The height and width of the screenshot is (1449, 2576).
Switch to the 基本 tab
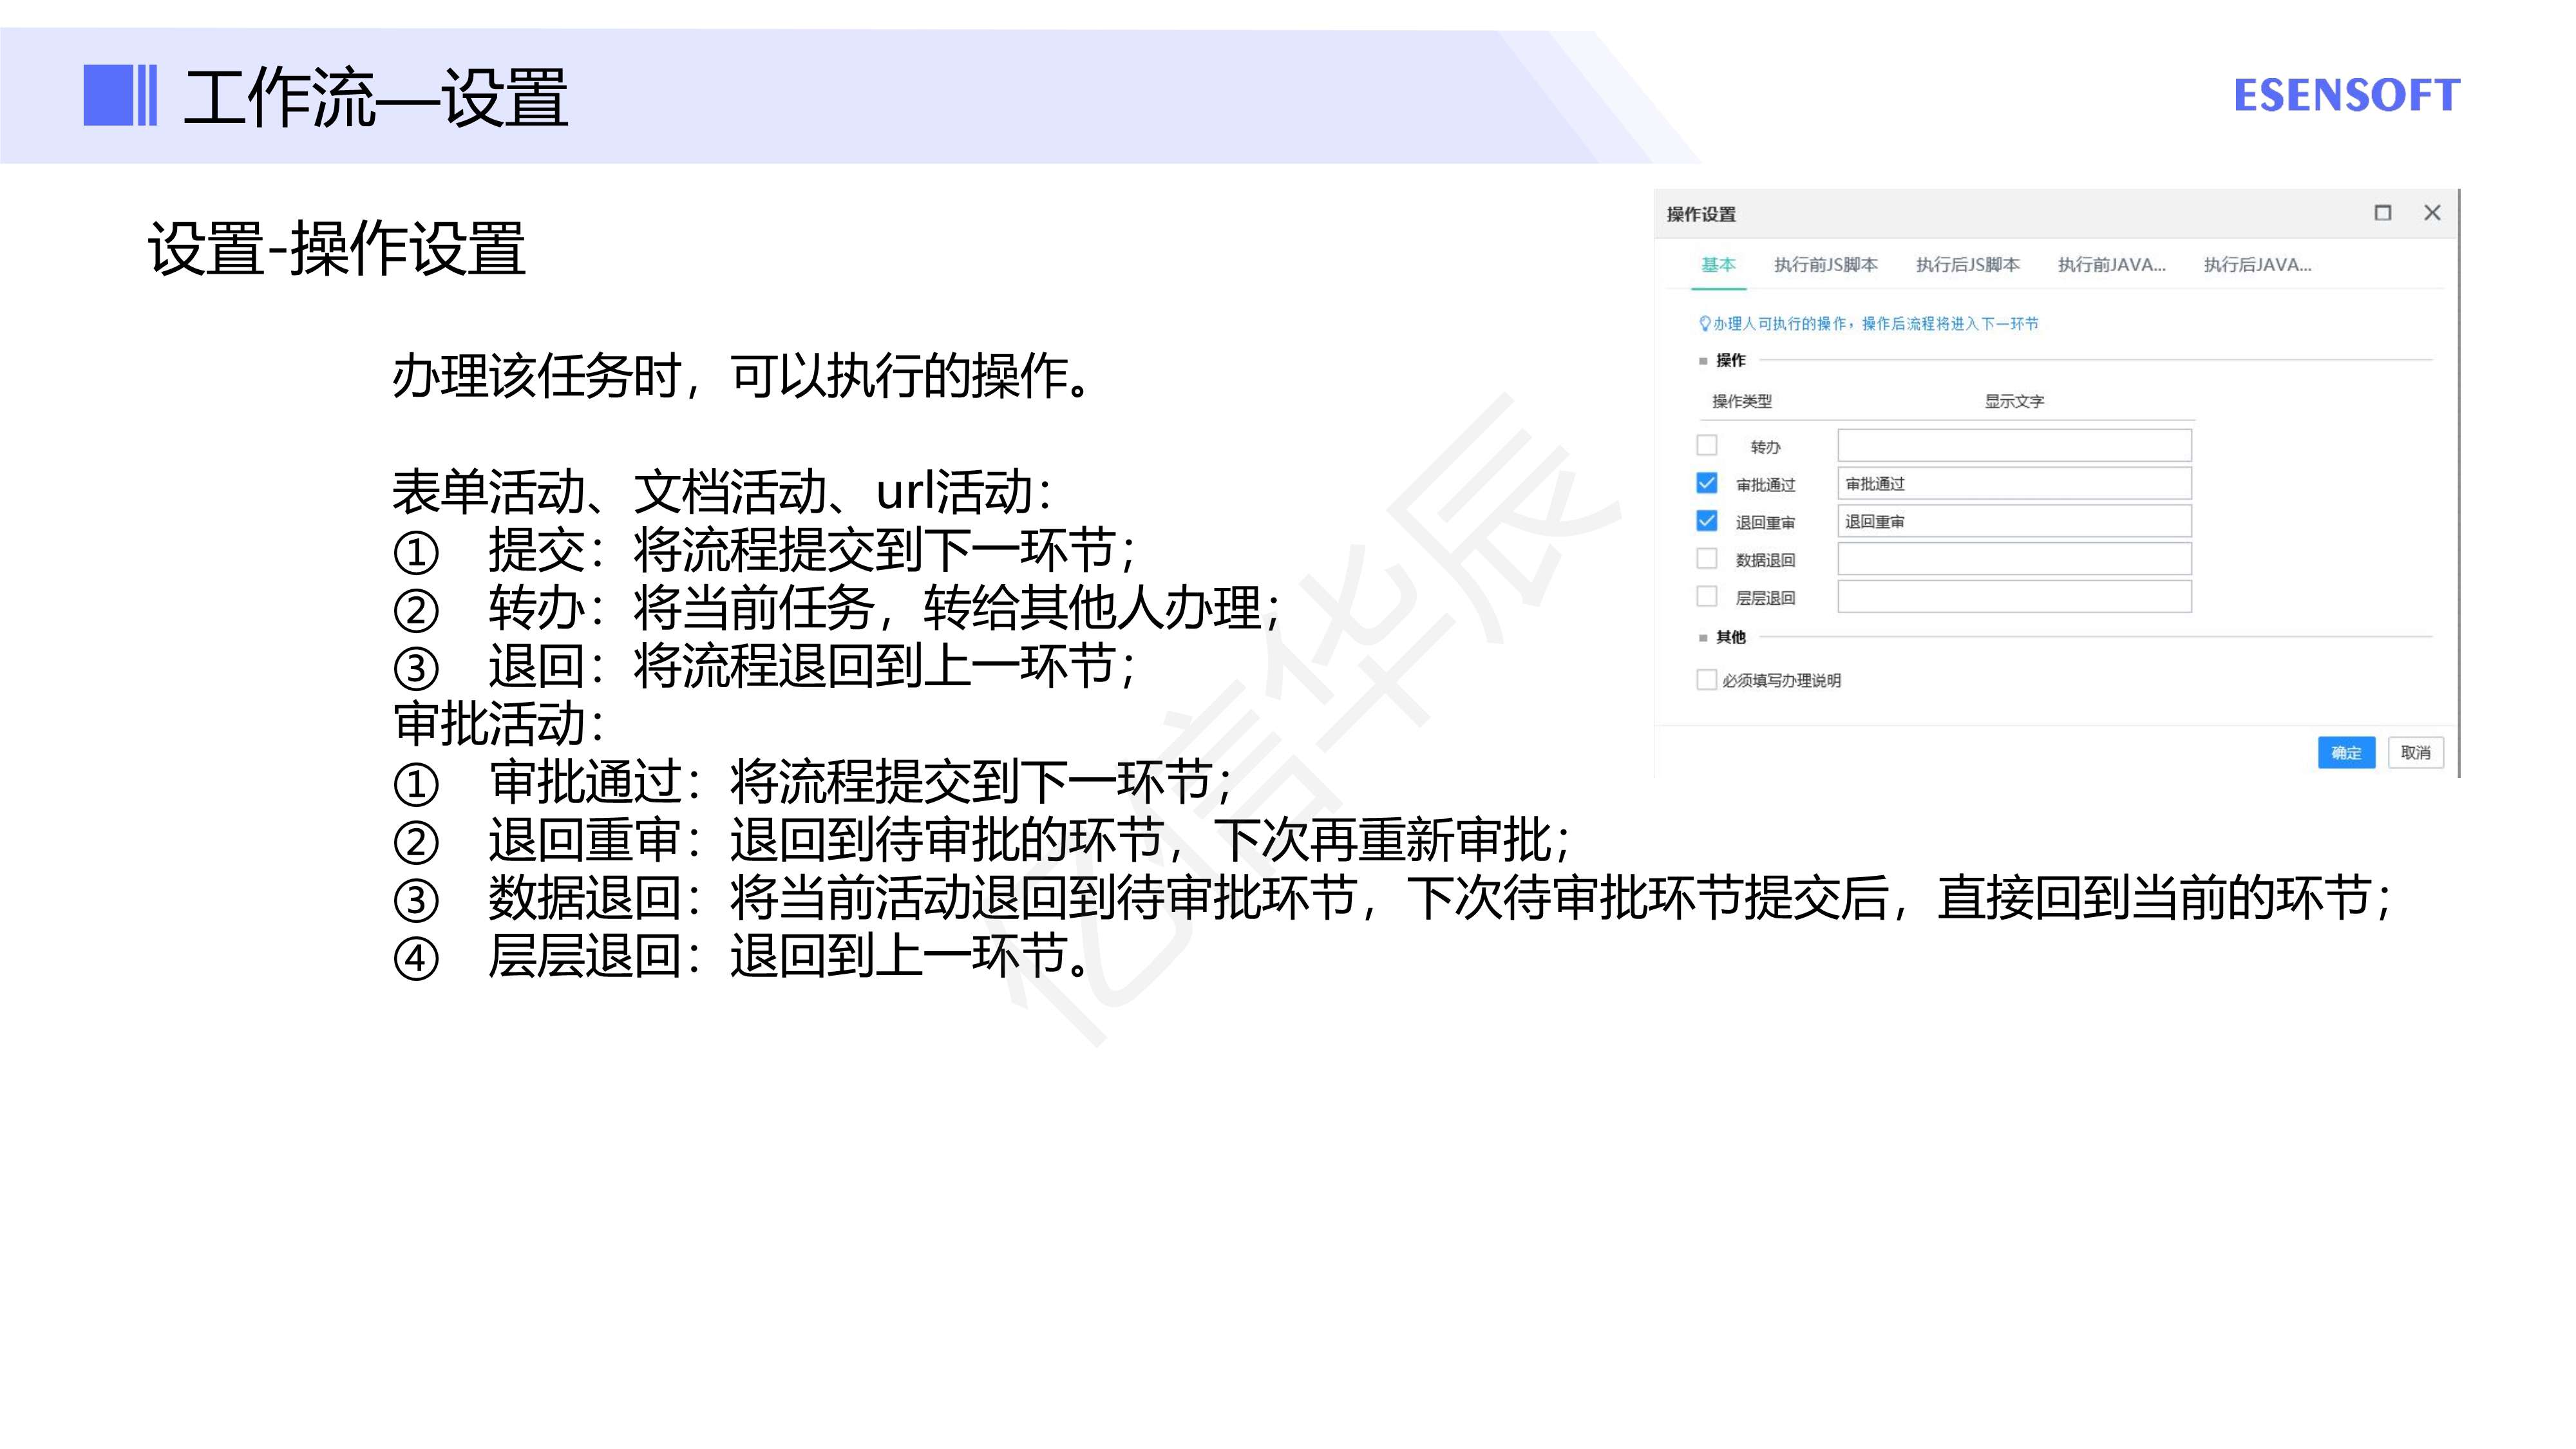1718,265
